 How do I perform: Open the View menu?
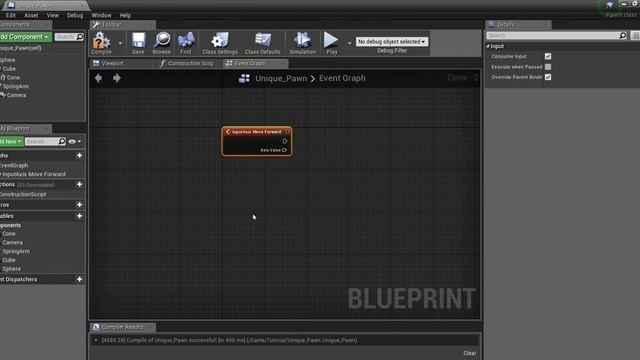pyautogui.click(x=52, y=16)
